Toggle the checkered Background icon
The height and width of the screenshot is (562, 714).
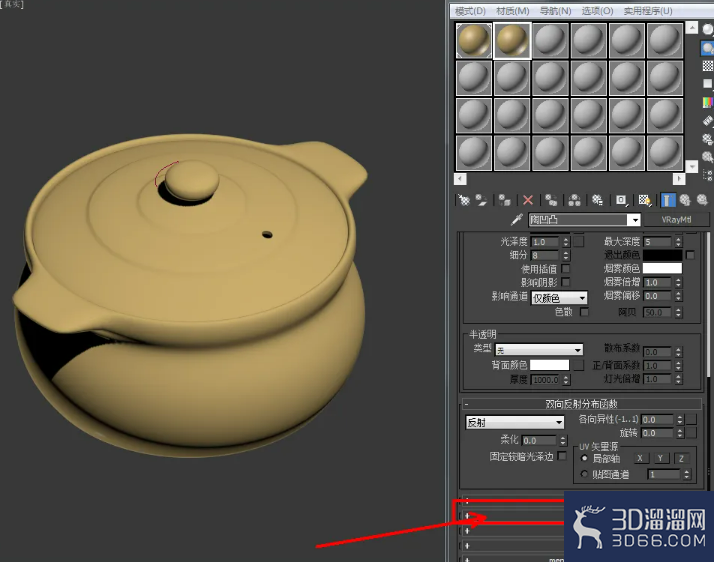[707, 66]
